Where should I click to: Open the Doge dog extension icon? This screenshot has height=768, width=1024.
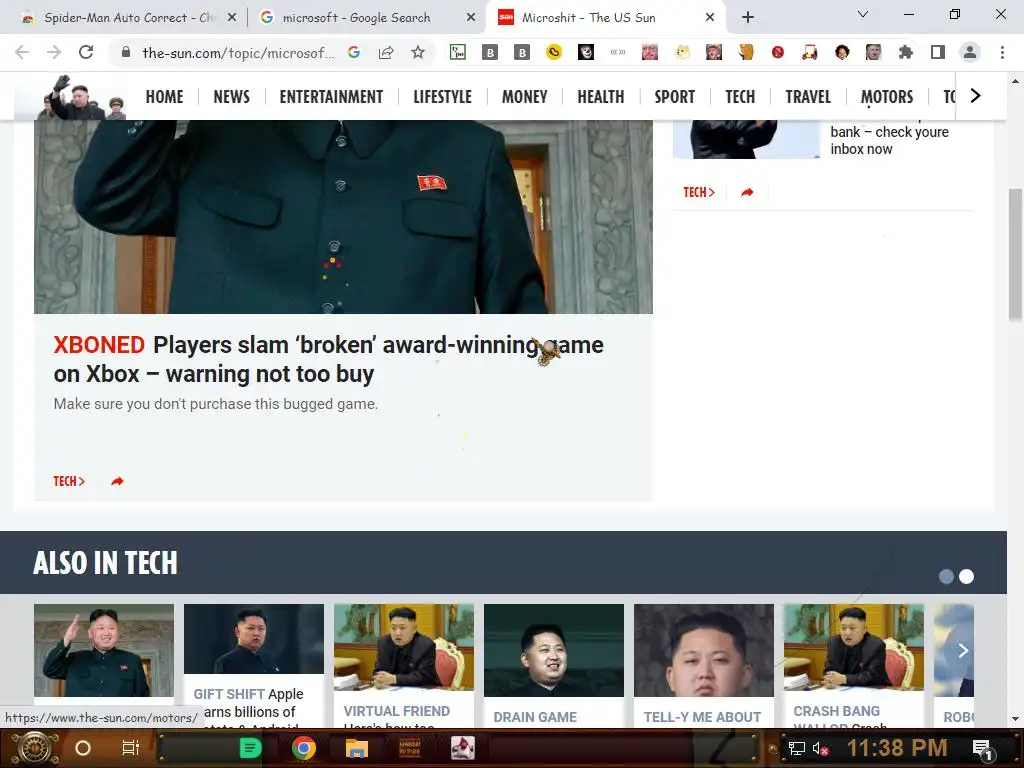click(x=682, y=52)
